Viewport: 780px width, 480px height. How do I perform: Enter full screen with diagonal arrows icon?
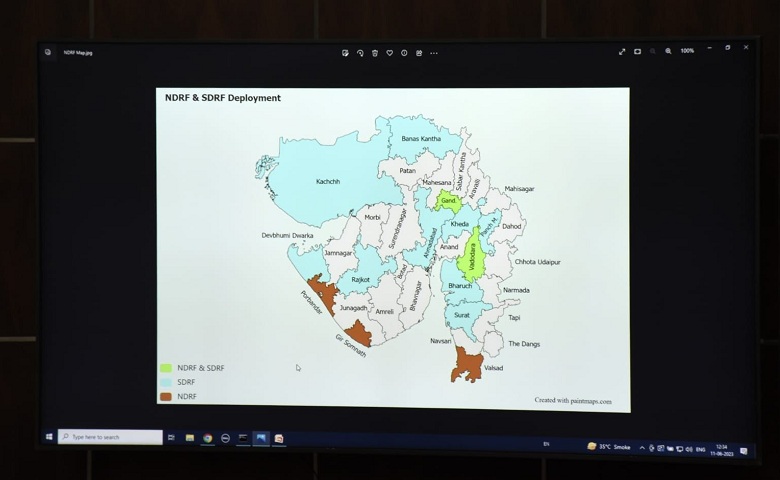622,51
